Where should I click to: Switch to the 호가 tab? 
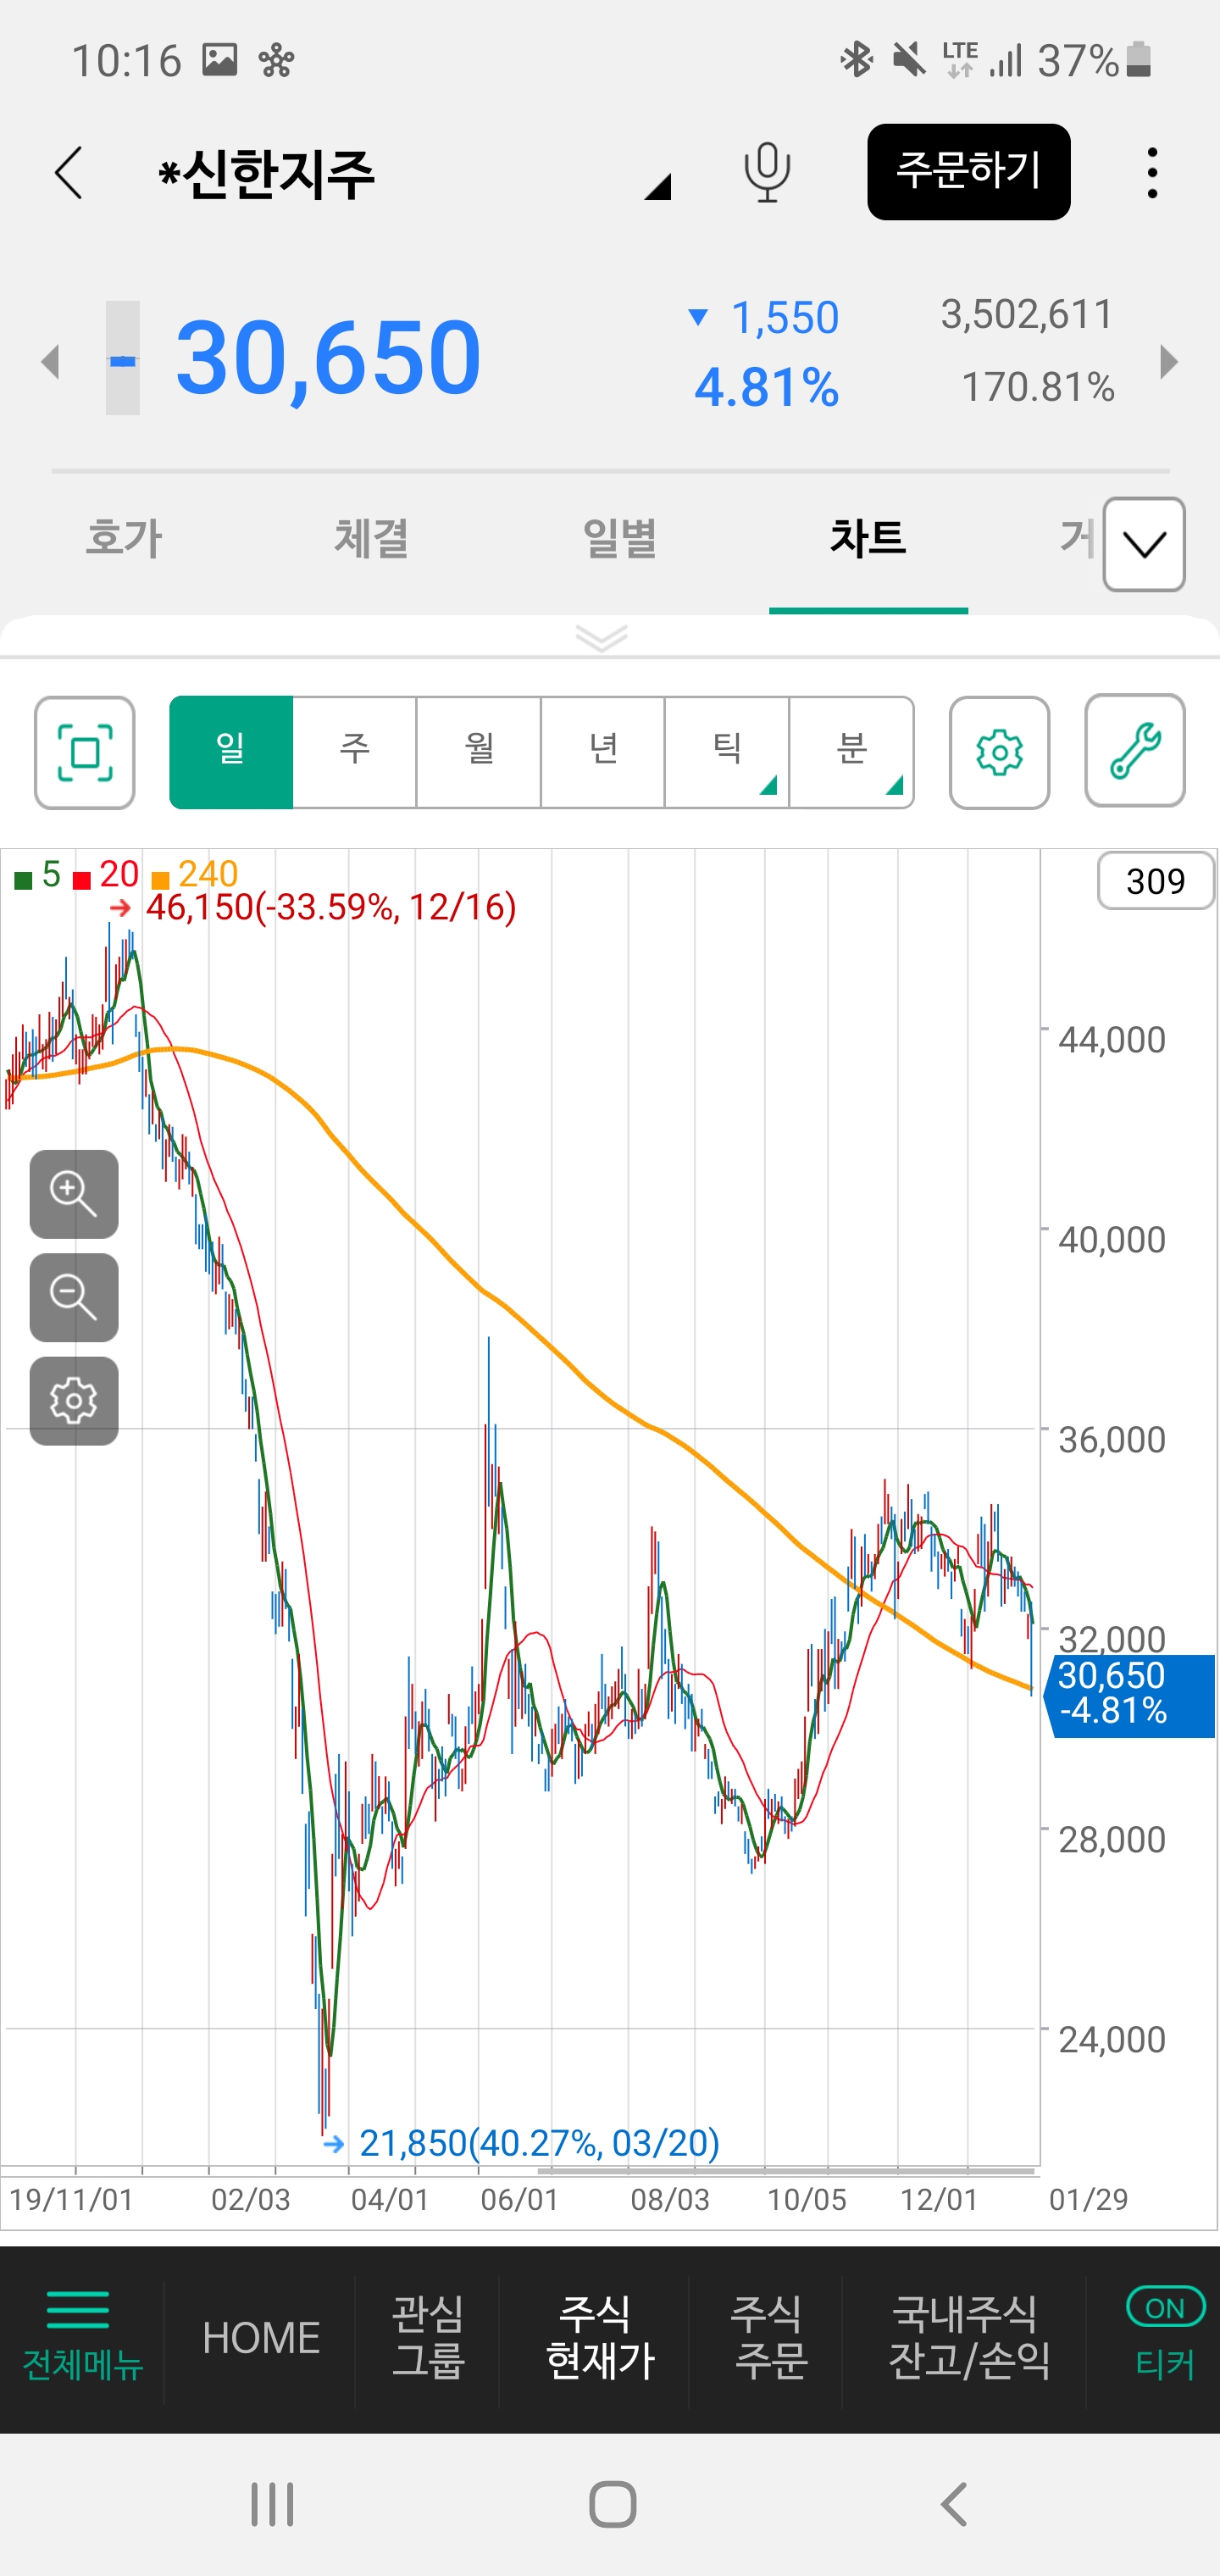pyautogui.click(x=124, y=538)
